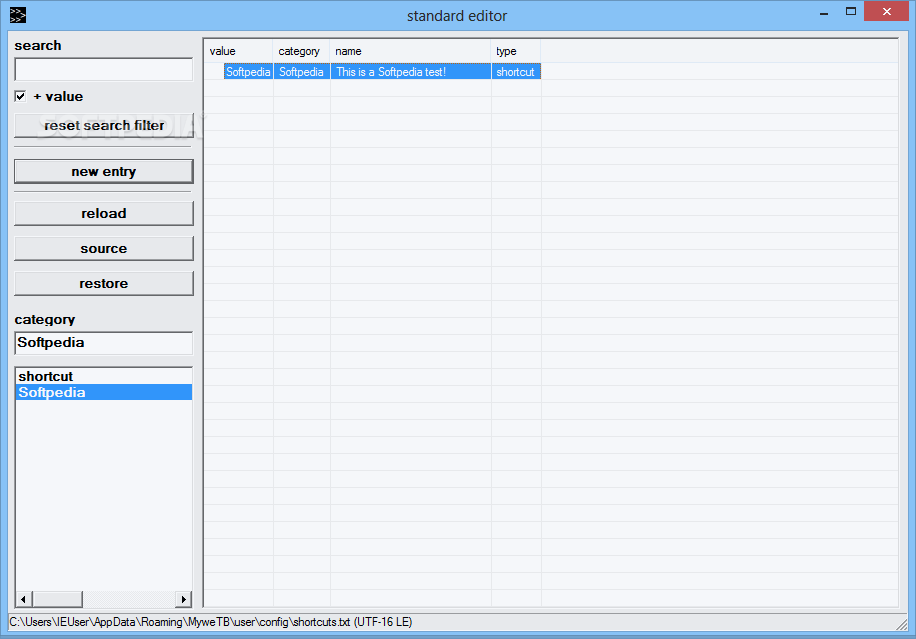
Task: Click the name column header
Action: click(x=411, y=51)
